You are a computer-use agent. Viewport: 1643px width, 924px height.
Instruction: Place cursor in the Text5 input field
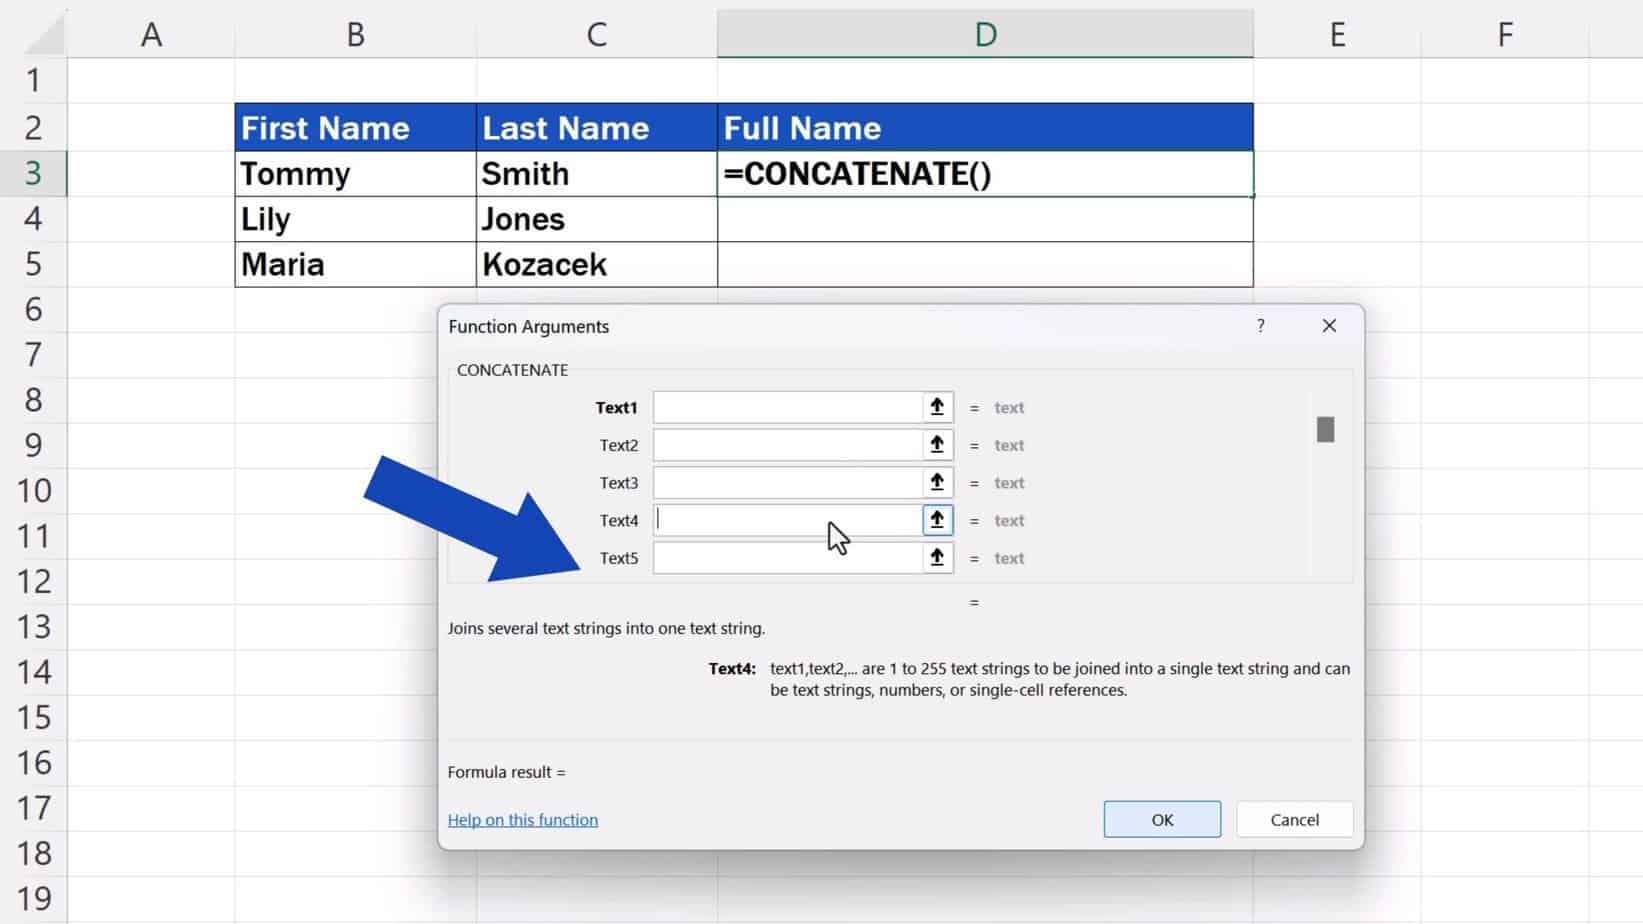click(790, 558)
